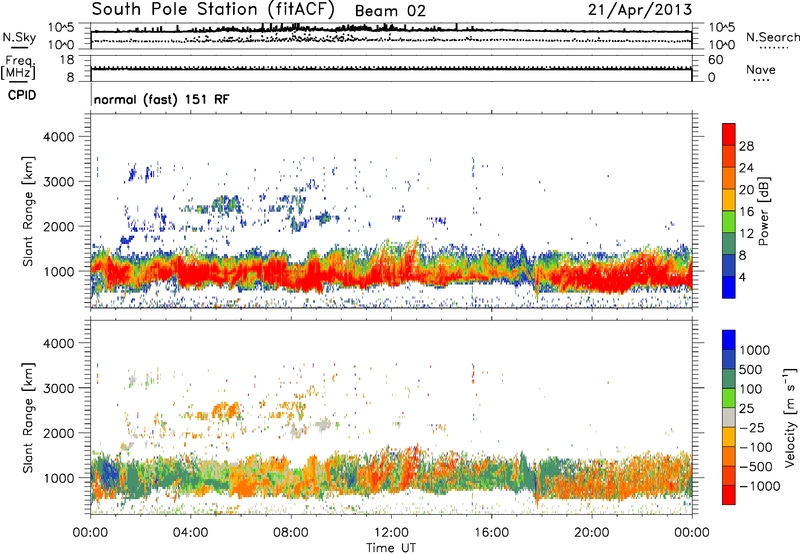The image size is (800, 554).
Task: Click the '08:00' time tick label
Action: (x=291, y=533)
